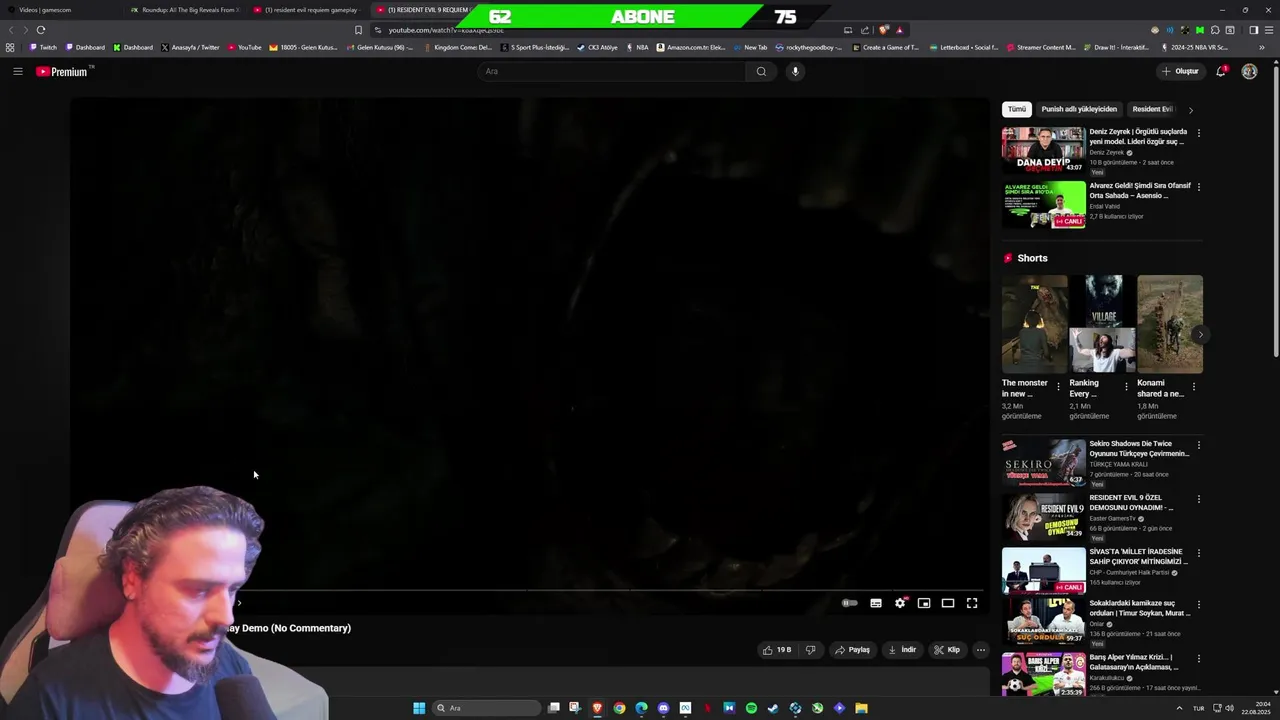Click the Windows Start button
The height and width of the screenshot is (720, 1280).
click(419, 708)
